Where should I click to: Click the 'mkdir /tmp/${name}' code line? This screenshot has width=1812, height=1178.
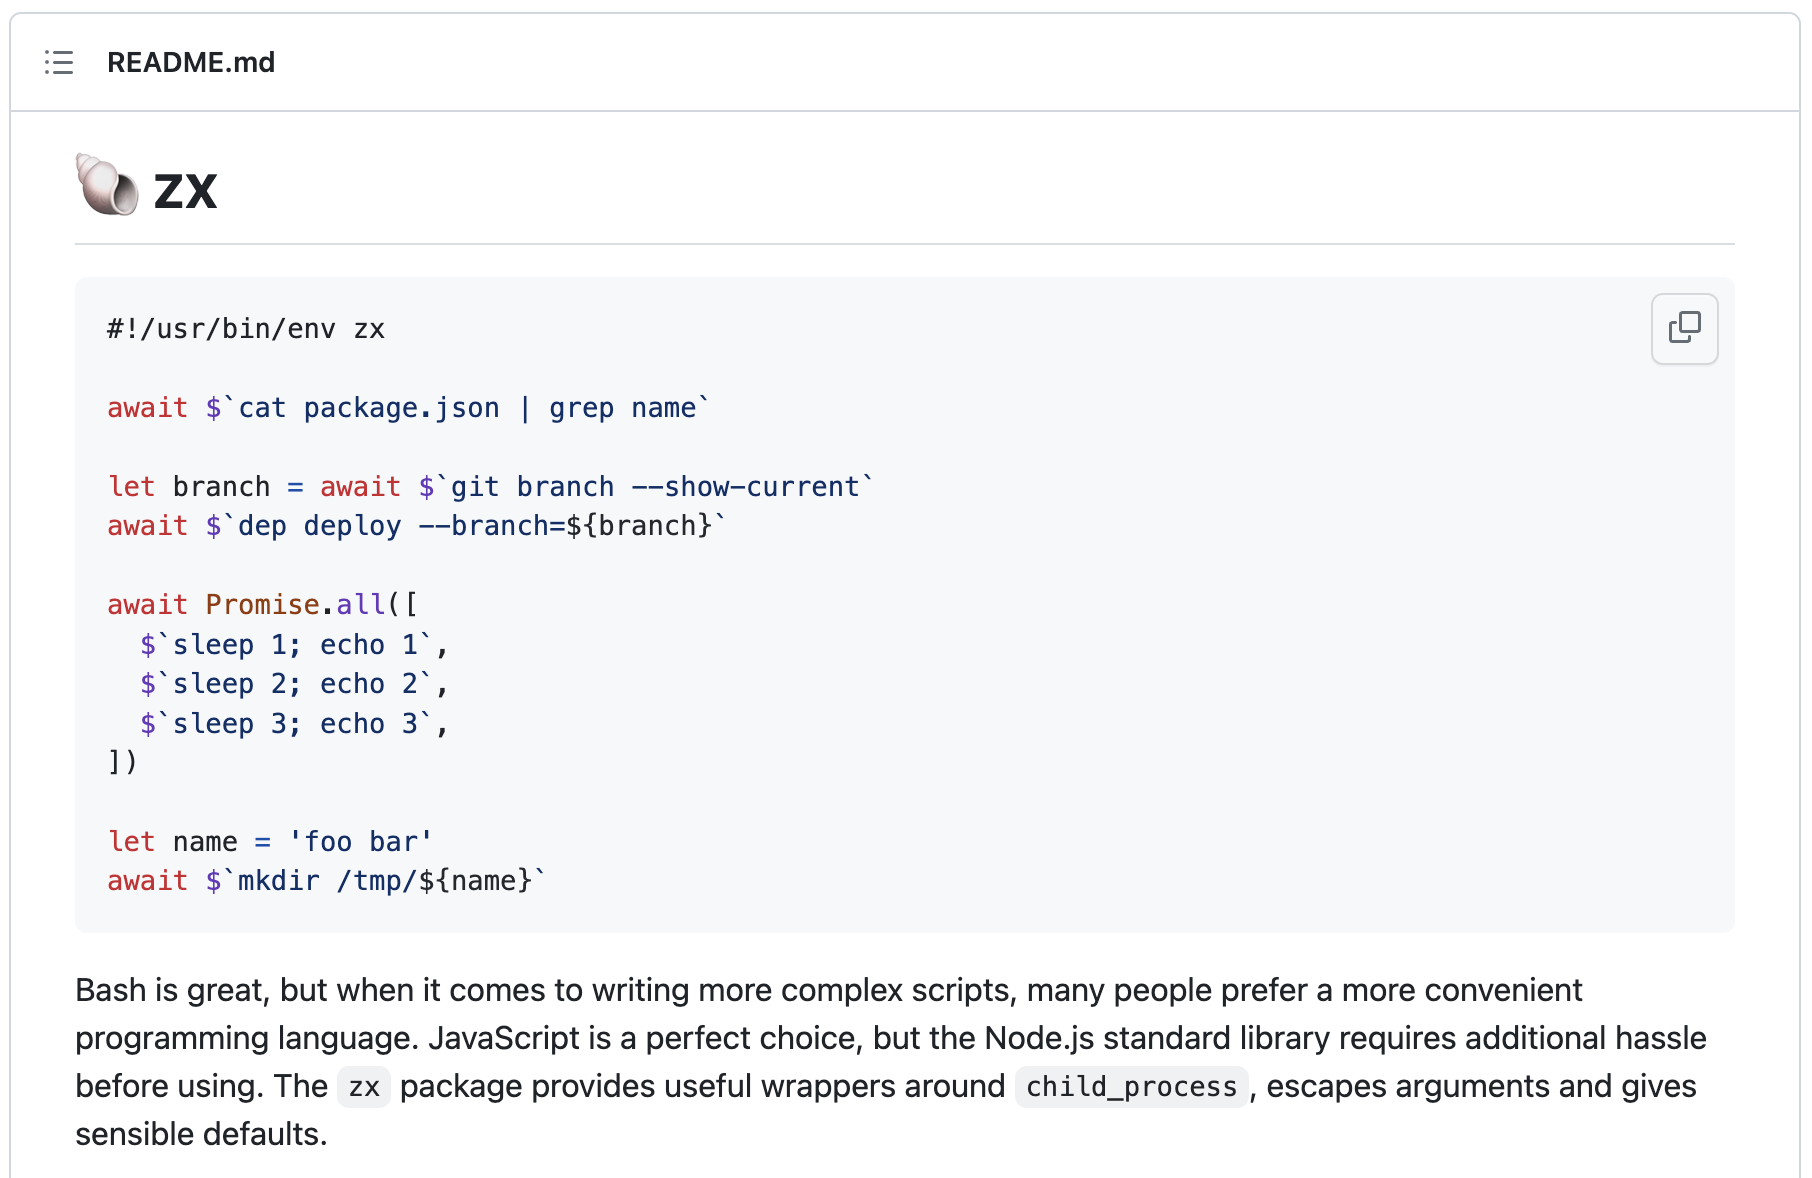coord(327,881)
